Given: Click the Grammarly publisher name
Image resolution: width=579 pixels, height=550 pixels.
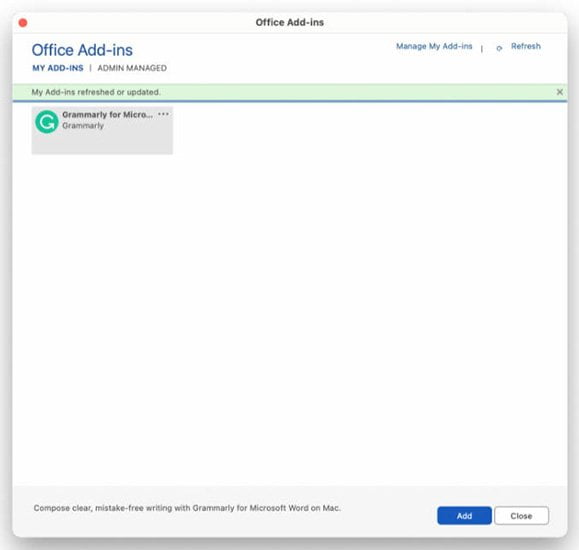Looking at the screenshot, I should point(83,126).
